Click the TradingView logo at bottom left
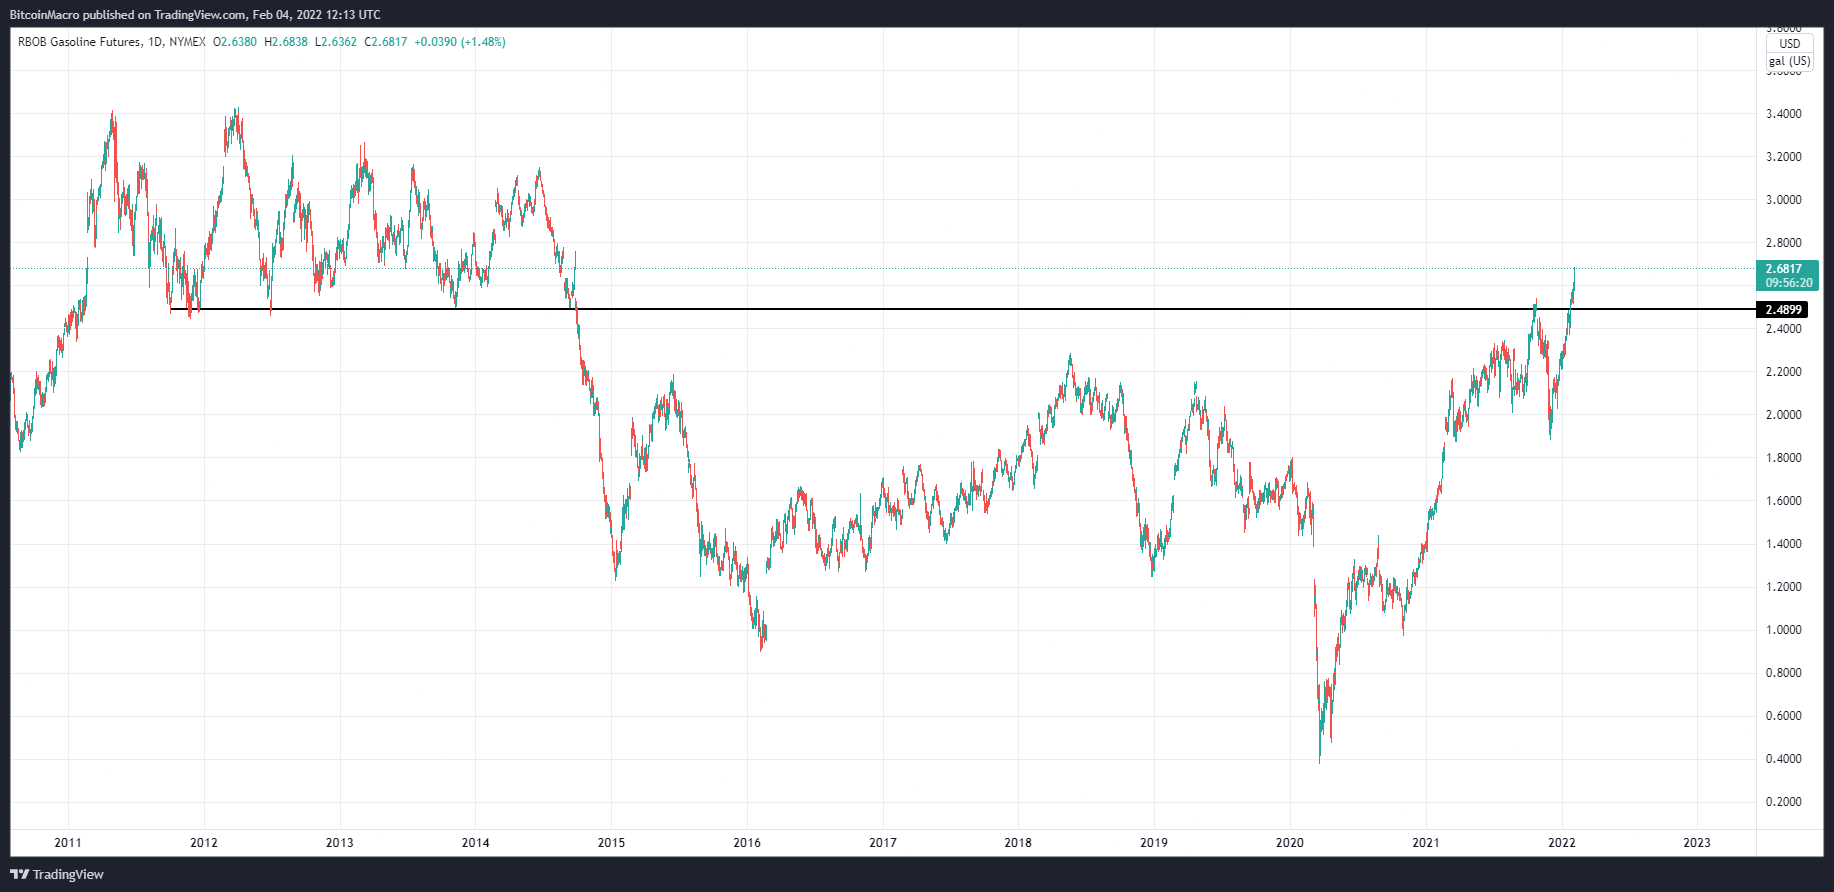 click(57, 874)
